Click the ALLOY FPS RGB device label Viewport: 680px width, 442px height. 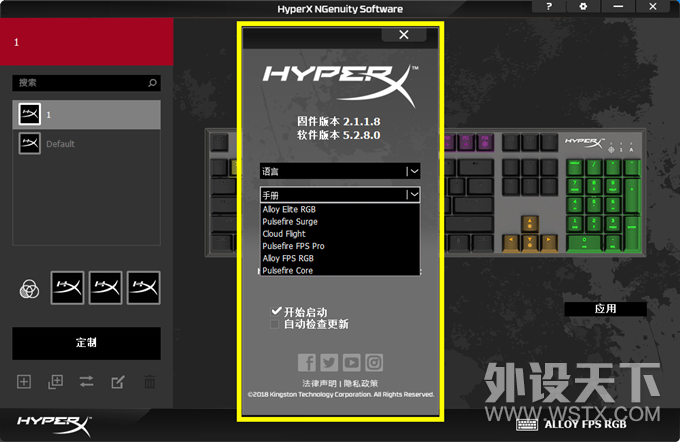585,424
